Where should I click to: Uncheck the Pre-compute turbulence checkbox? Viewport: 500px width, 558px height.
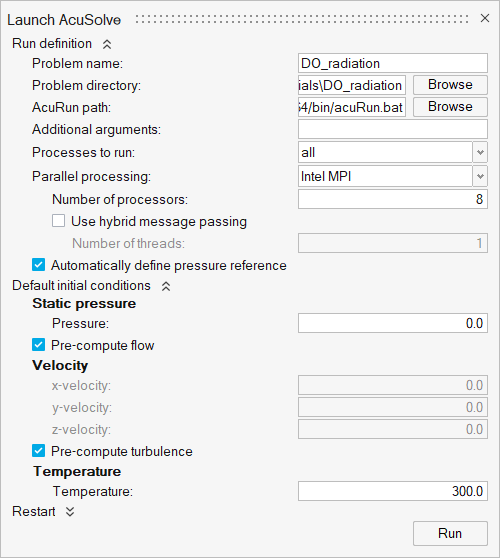pyautogui.click(x=38, y=451)
